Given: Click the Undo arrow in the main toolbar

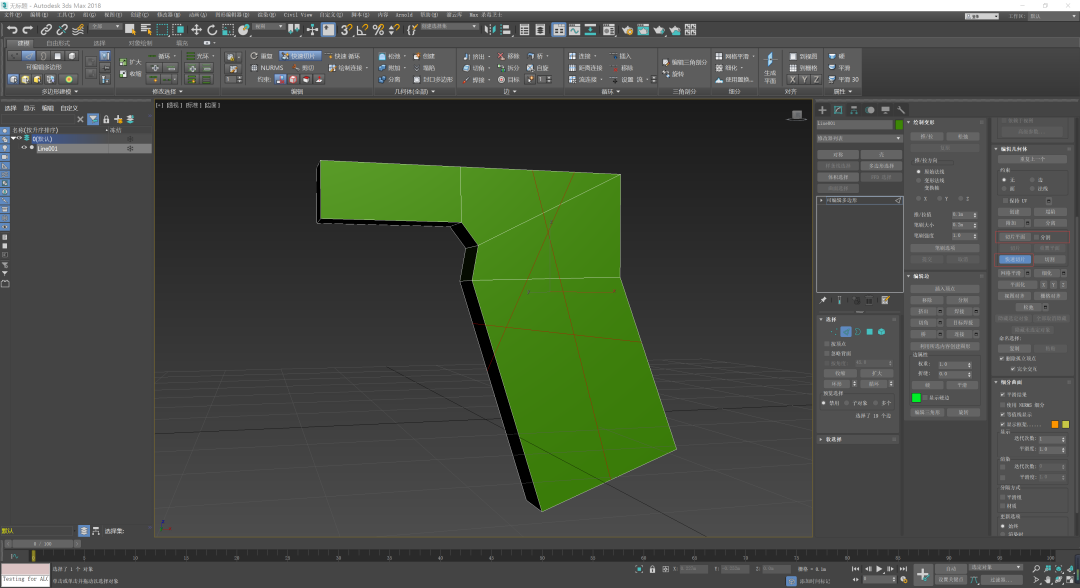Looking at the screenshot, I should [12, 30].
